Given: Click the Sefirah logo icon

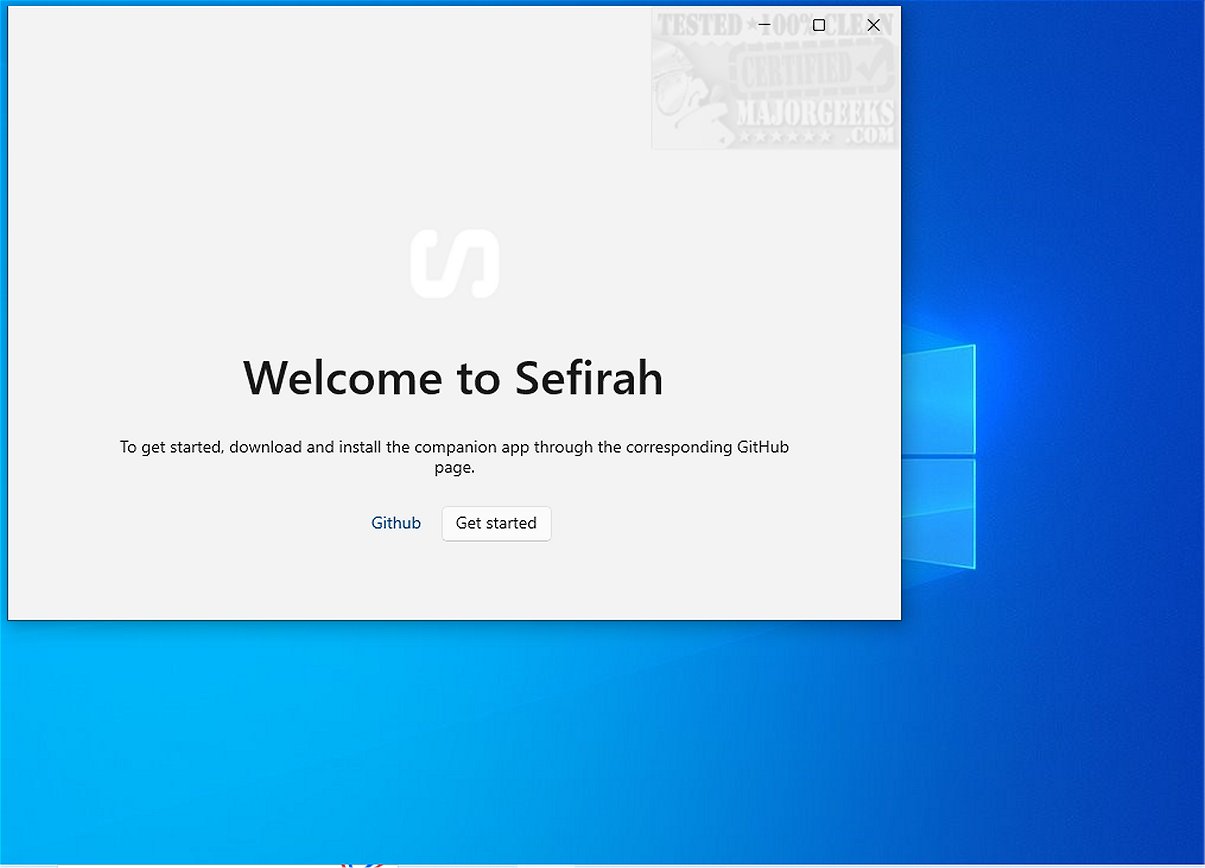Looking at the screenshot, I should pyautogui.click(x=455, y=264).
